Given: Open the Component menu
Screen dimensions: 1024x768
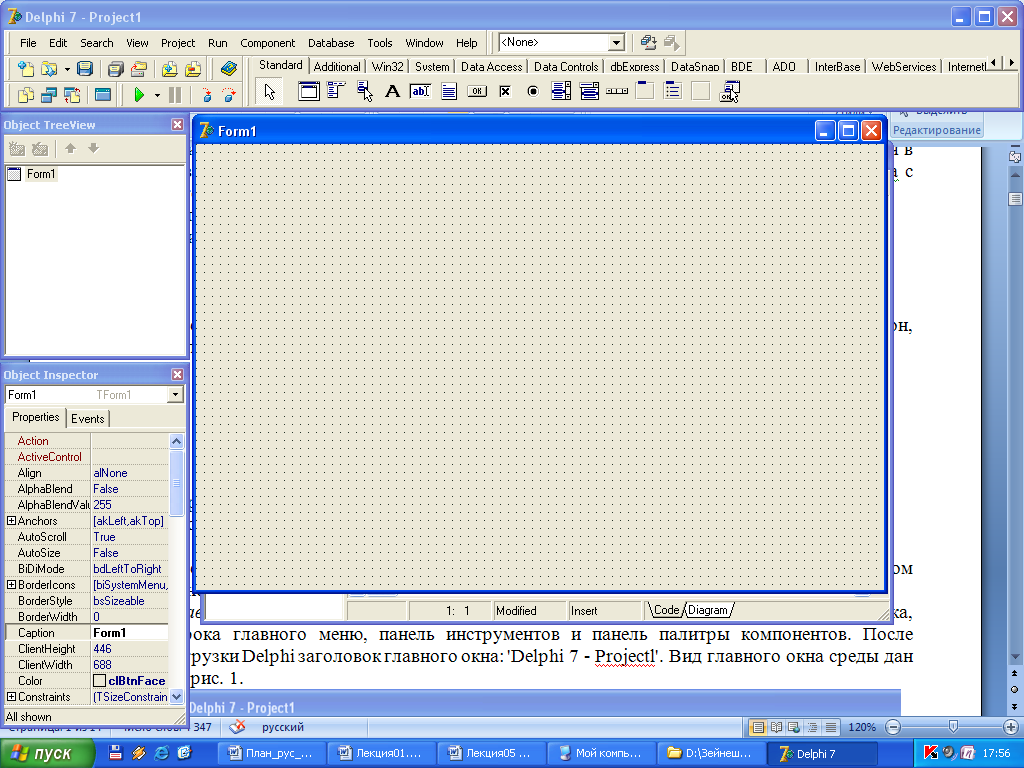Looking at the screenshot, I should [x=267, y=43].
